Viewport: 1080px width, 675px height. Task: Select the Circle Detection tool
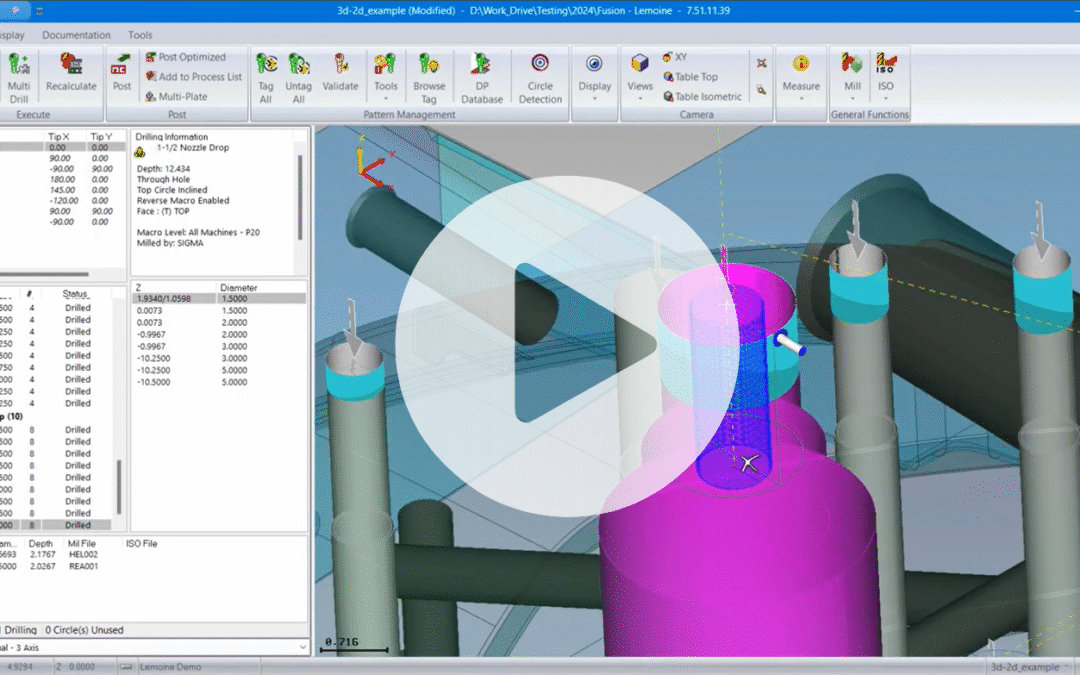pos(540,77)
